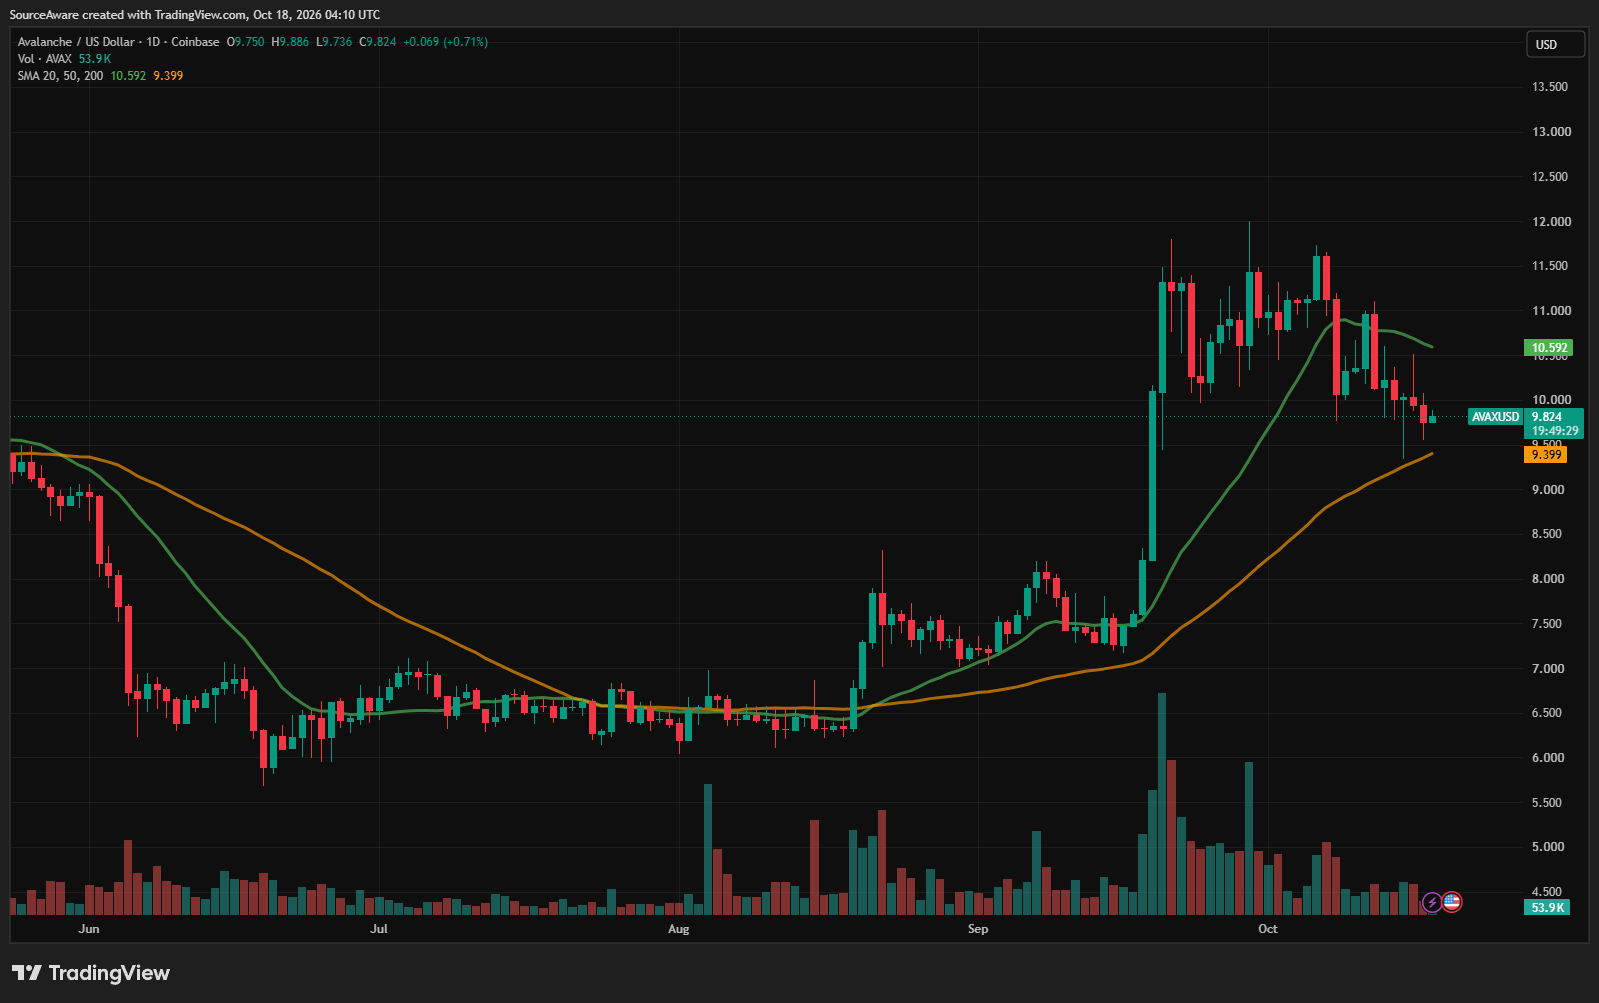Click the Jun label on the time axis

[89, 929]
